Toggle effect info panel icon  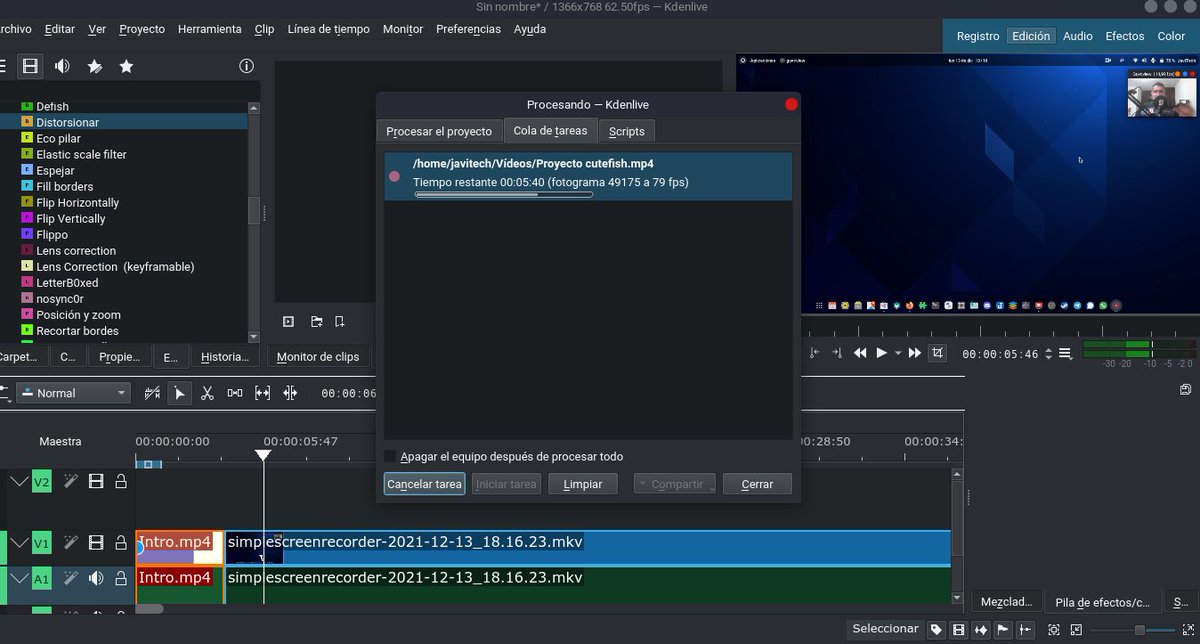point(246,66)
